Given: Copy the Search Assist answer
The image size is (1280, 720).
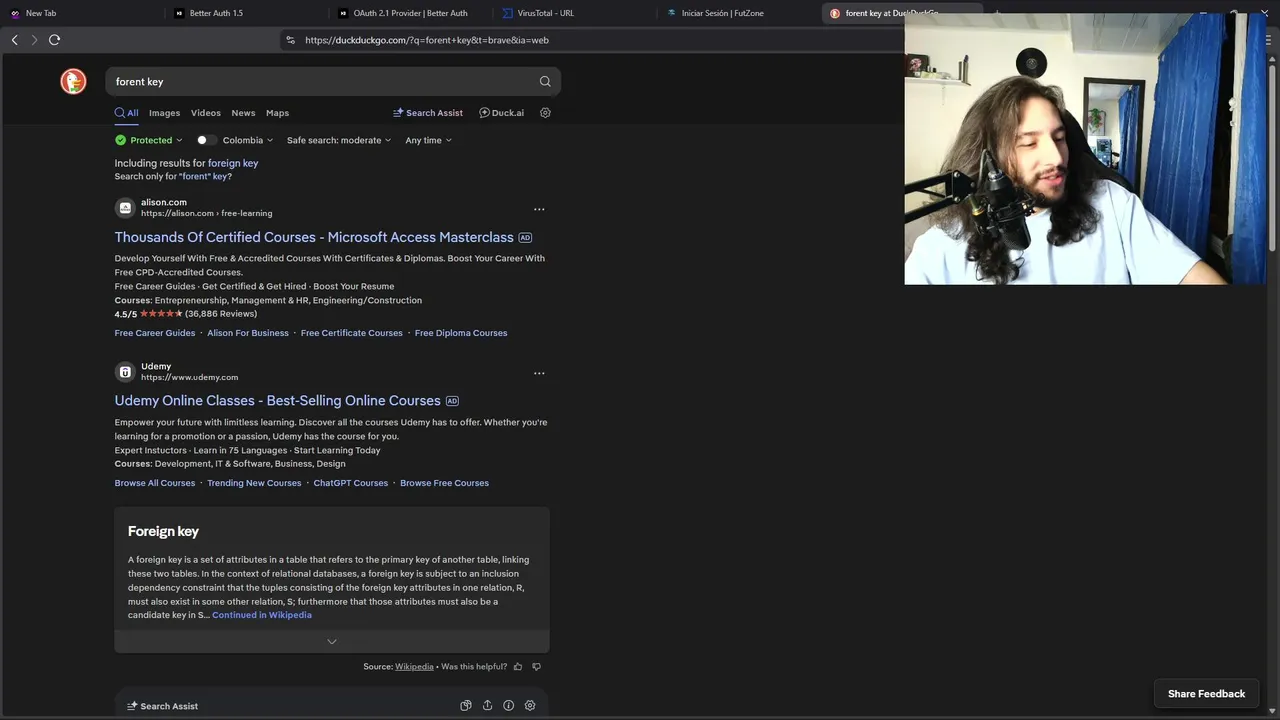Looking at the screenshot, I should click(466, 706).
